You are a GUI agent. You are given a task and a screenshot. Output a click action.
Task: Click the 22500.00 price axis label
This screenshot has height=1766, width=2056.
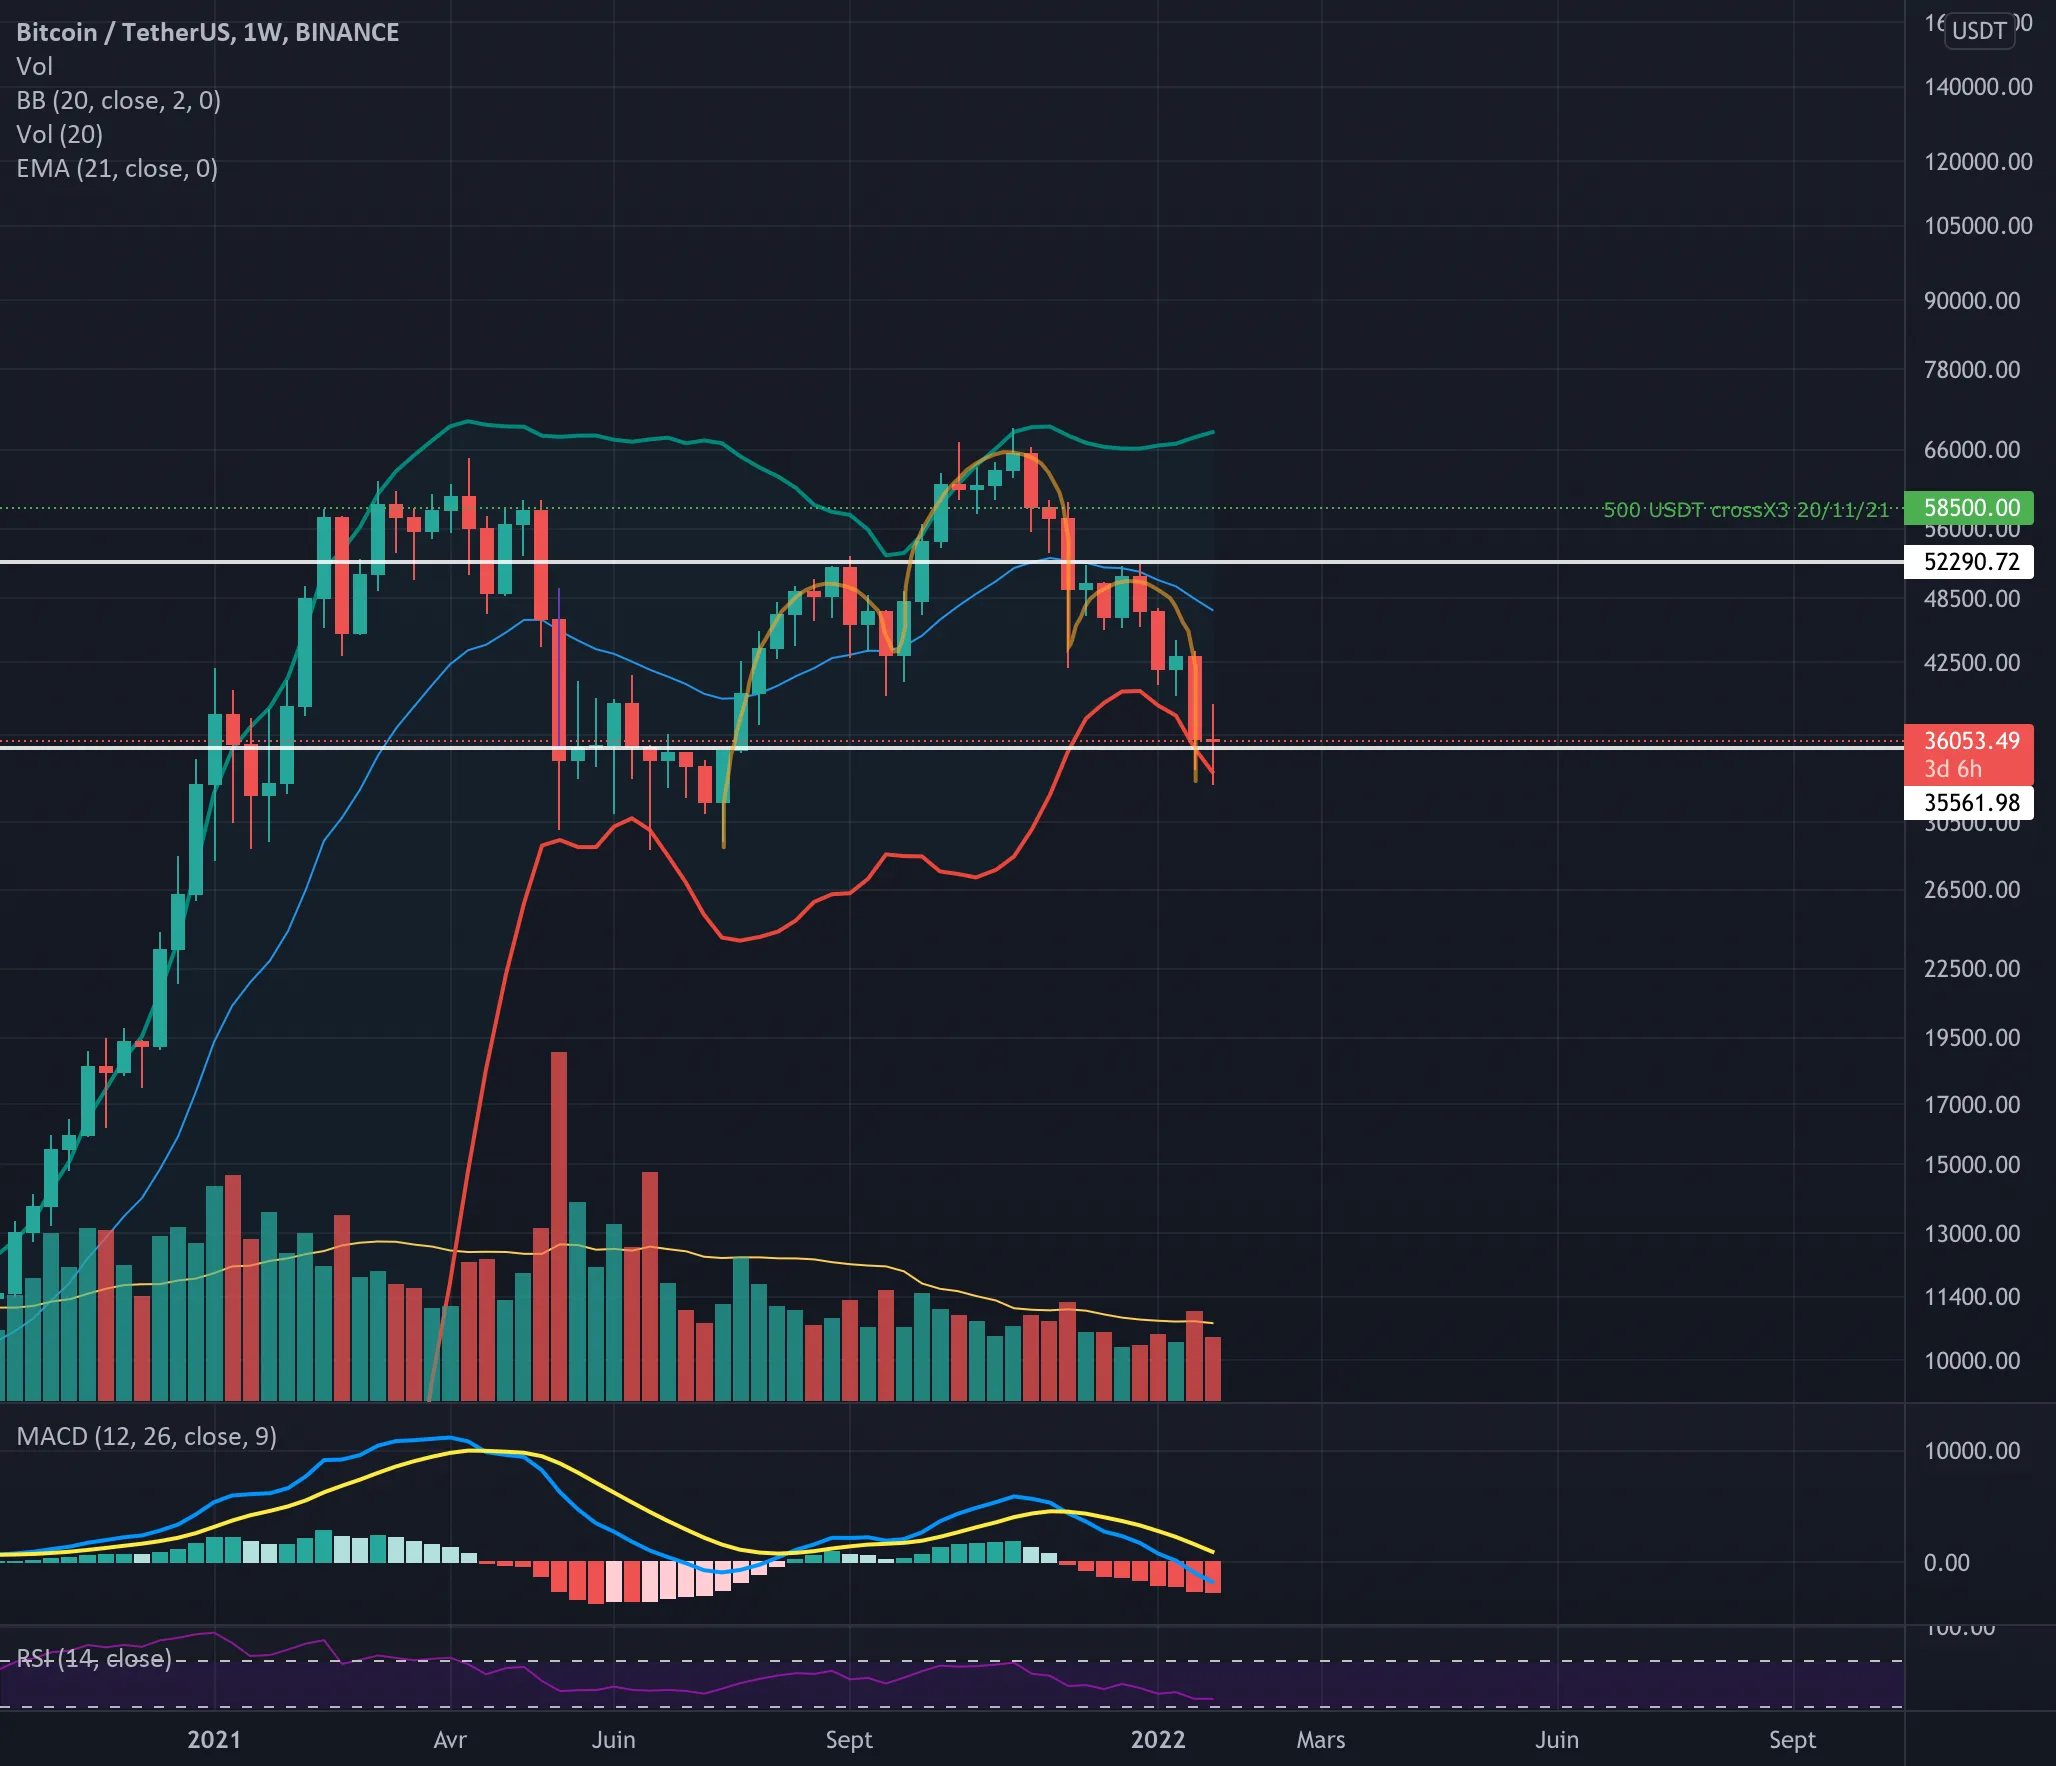click(1972, 968)
